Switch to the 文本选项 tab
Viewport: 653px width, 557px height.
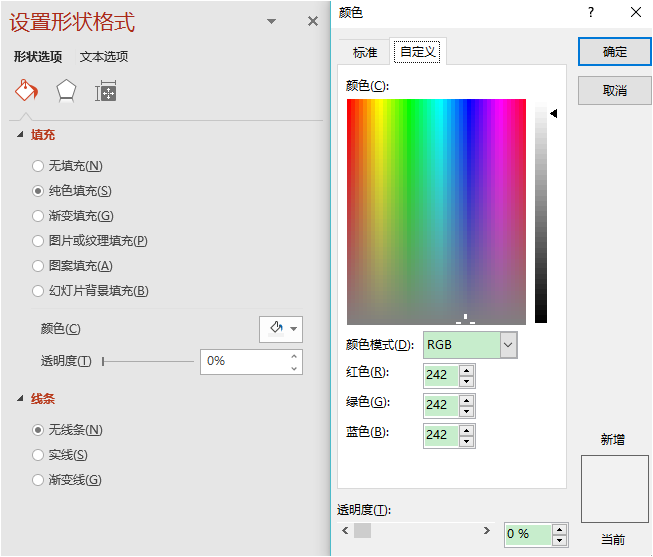click(x=104, y=57)
